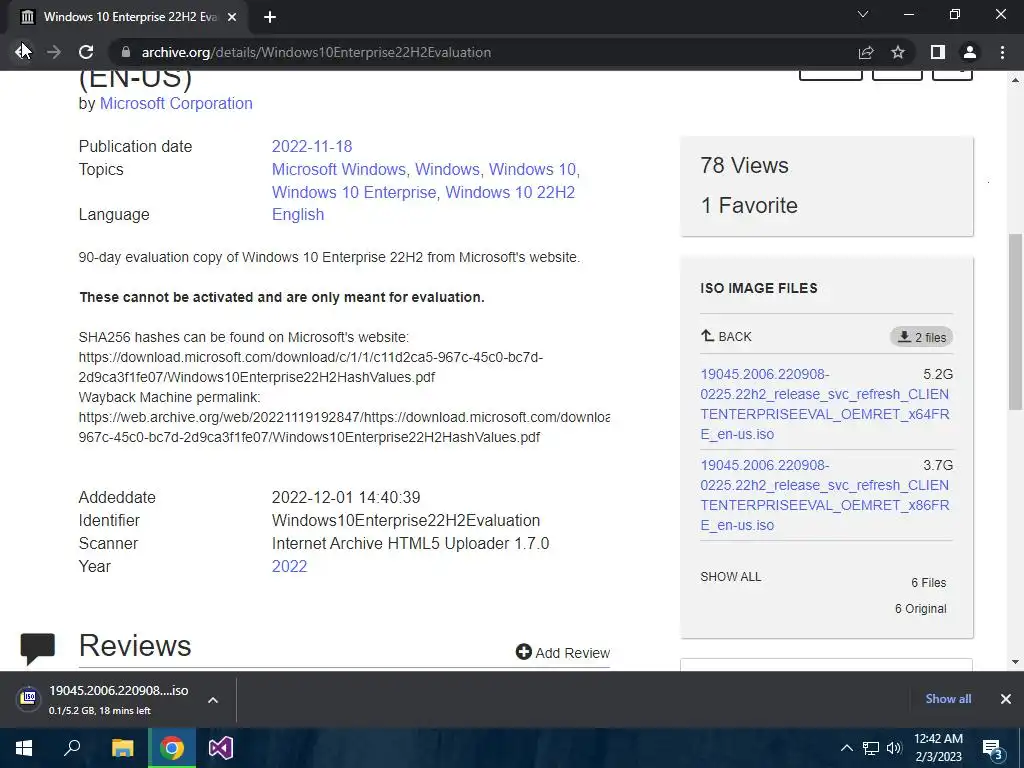
Task: Bookmark this page with the star icon
Action: [x=898, y=52]
